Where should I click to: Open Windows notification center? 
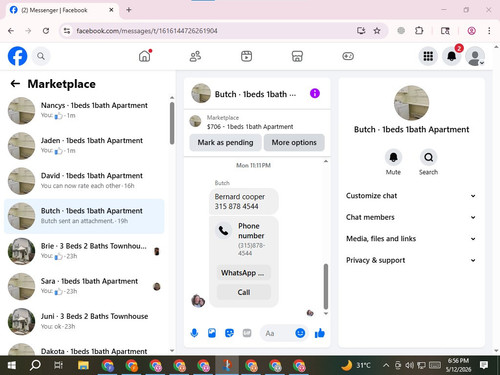[x=484, y=365]
